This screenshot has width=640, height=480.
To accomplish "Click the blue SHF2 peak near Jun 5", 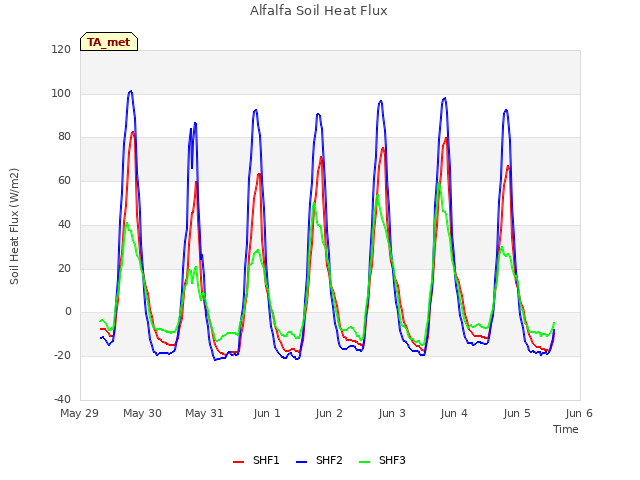I will point(506,110).
